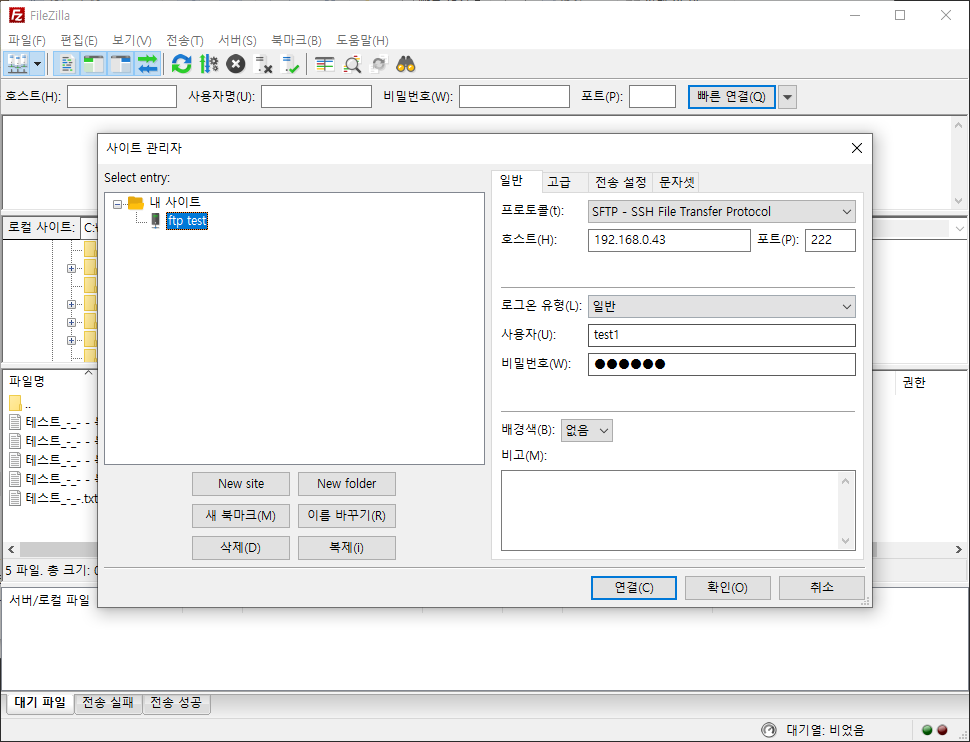Click the quickconnect 비밀번호(W) input field
970x742 pixels.
pyautogui.click(x=514, y=97)
